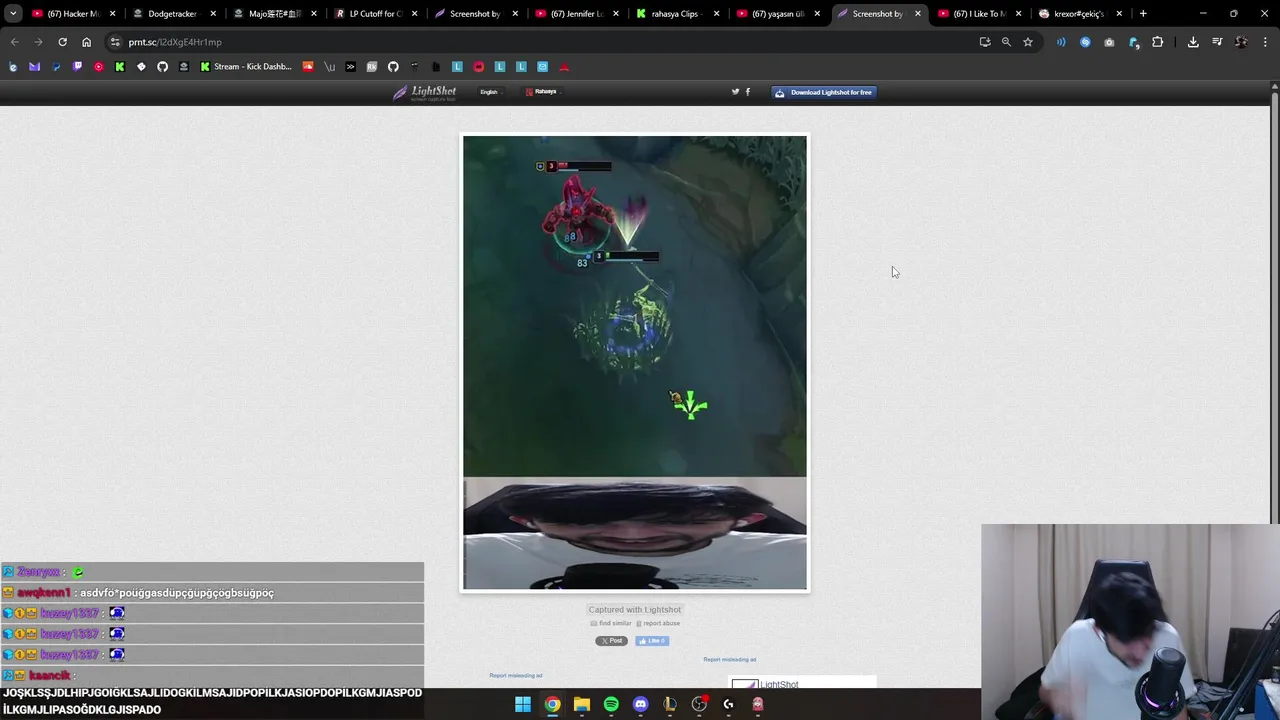The image size is (1280, 720).
Task: Install app icon in address bar
Action: (985, 42)
